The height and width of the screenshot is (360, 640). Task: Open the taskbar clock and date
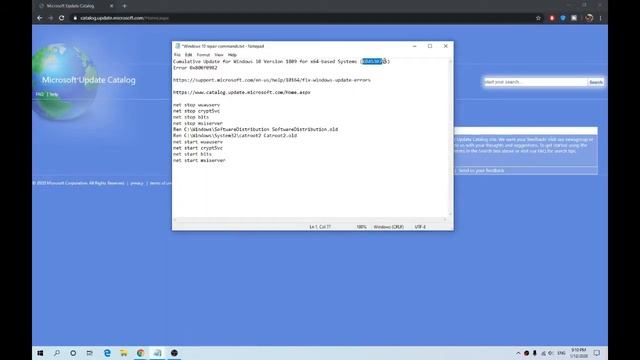(x=579, y=353)
